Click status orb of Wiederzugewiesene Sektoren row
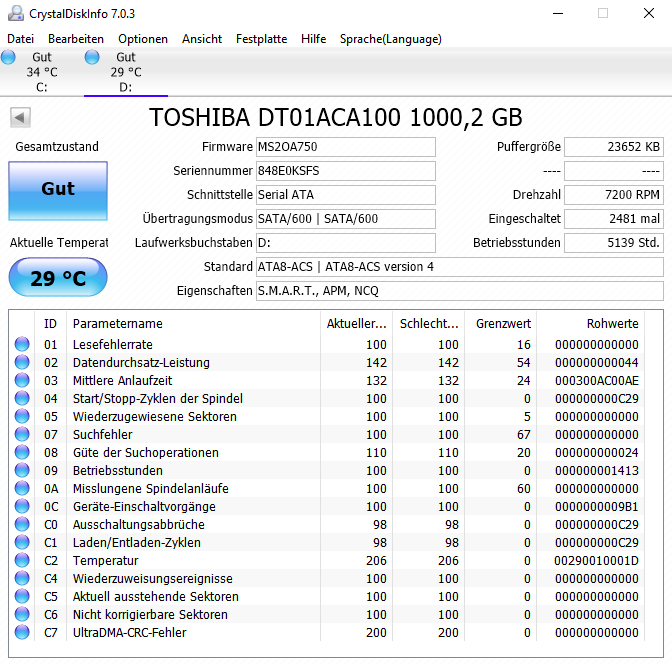Image resolution: width=672 pixels, height=664 pixels. 22,416
